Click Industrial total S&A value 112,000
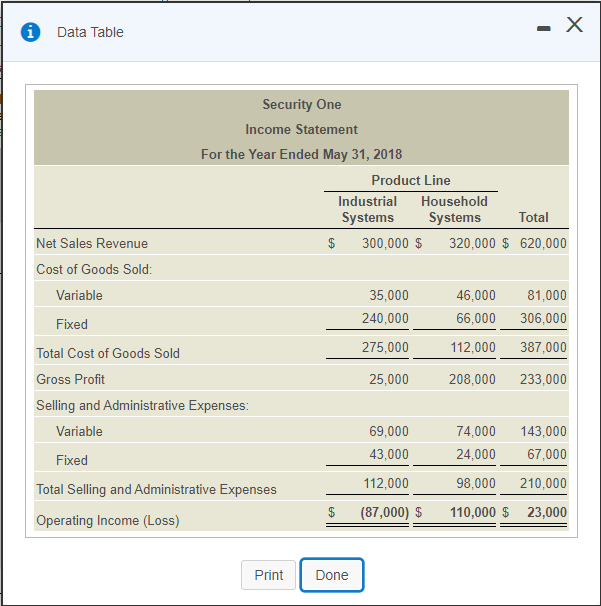 pyautogui.click(x=386, y=483)
